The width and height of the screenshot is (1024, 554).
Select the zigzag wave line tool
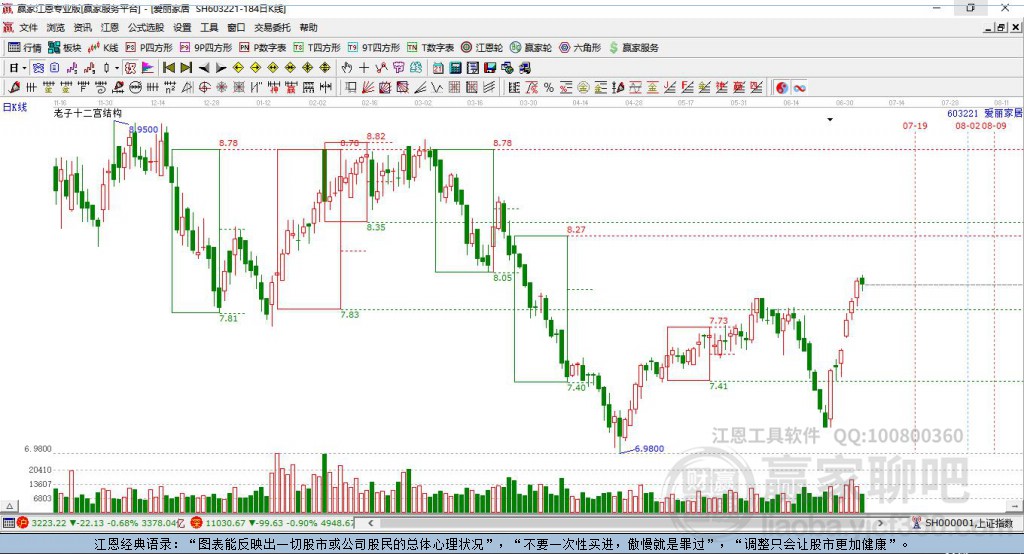pyautogui.click(x=438, y=88)
